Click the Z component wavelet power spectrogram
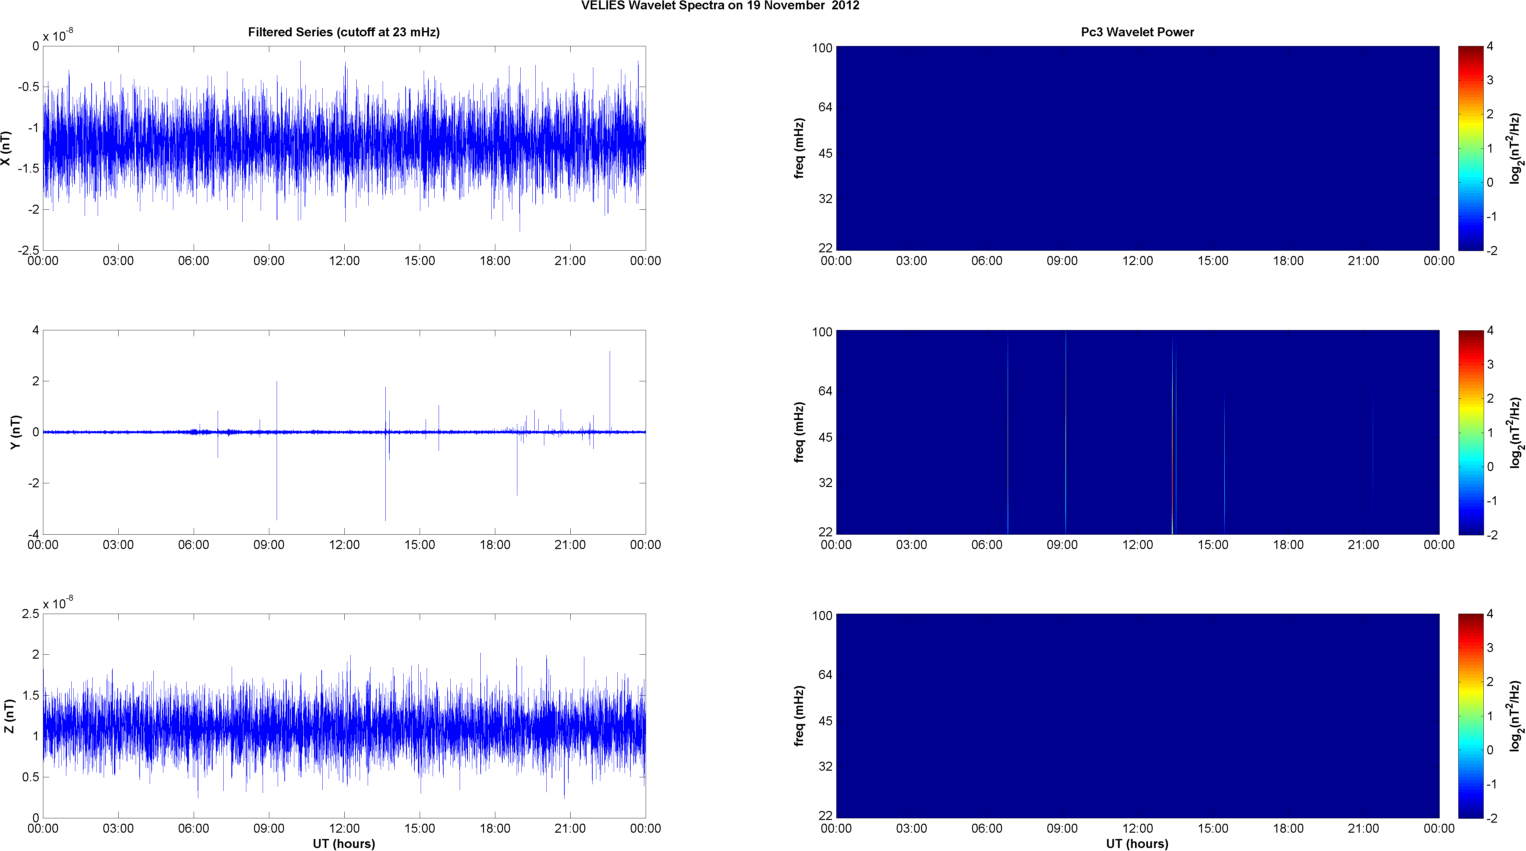1526x851 pixels. click(x=1137, y=716)
